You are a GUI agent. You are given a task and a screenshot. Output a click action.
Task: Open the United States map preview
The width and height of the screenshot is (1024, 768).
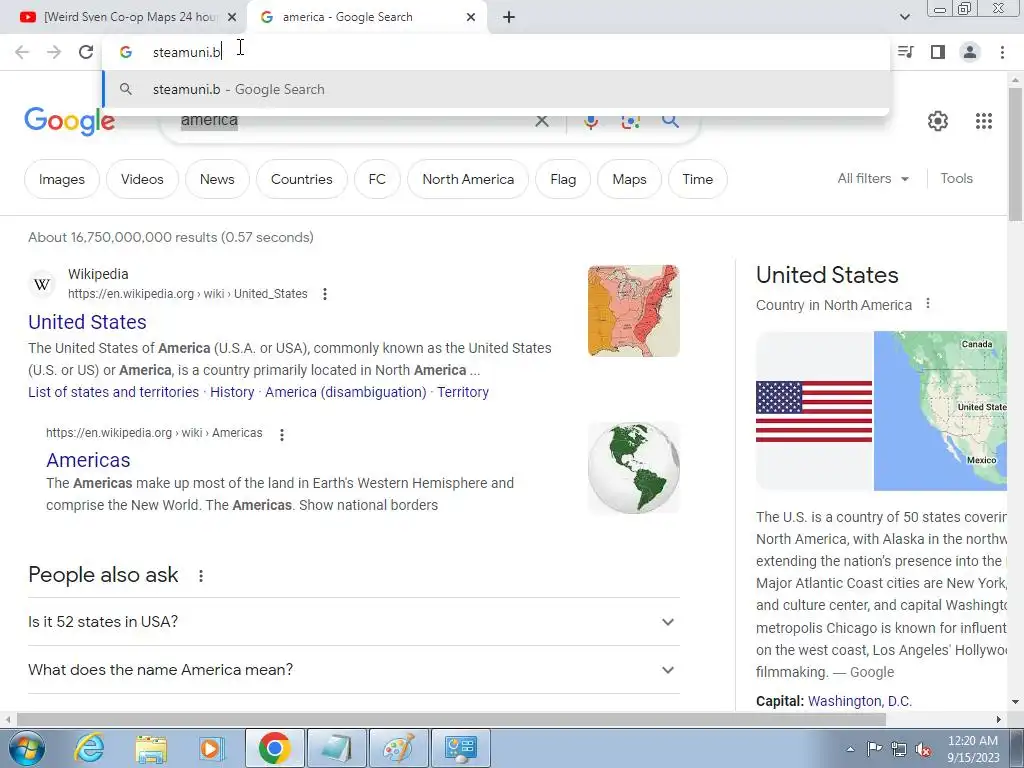pyautogui.click(x=940, y=411)
